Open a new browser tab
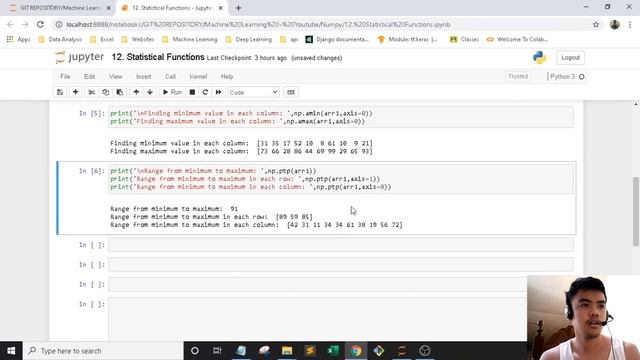640x360 pixels. 238,8
